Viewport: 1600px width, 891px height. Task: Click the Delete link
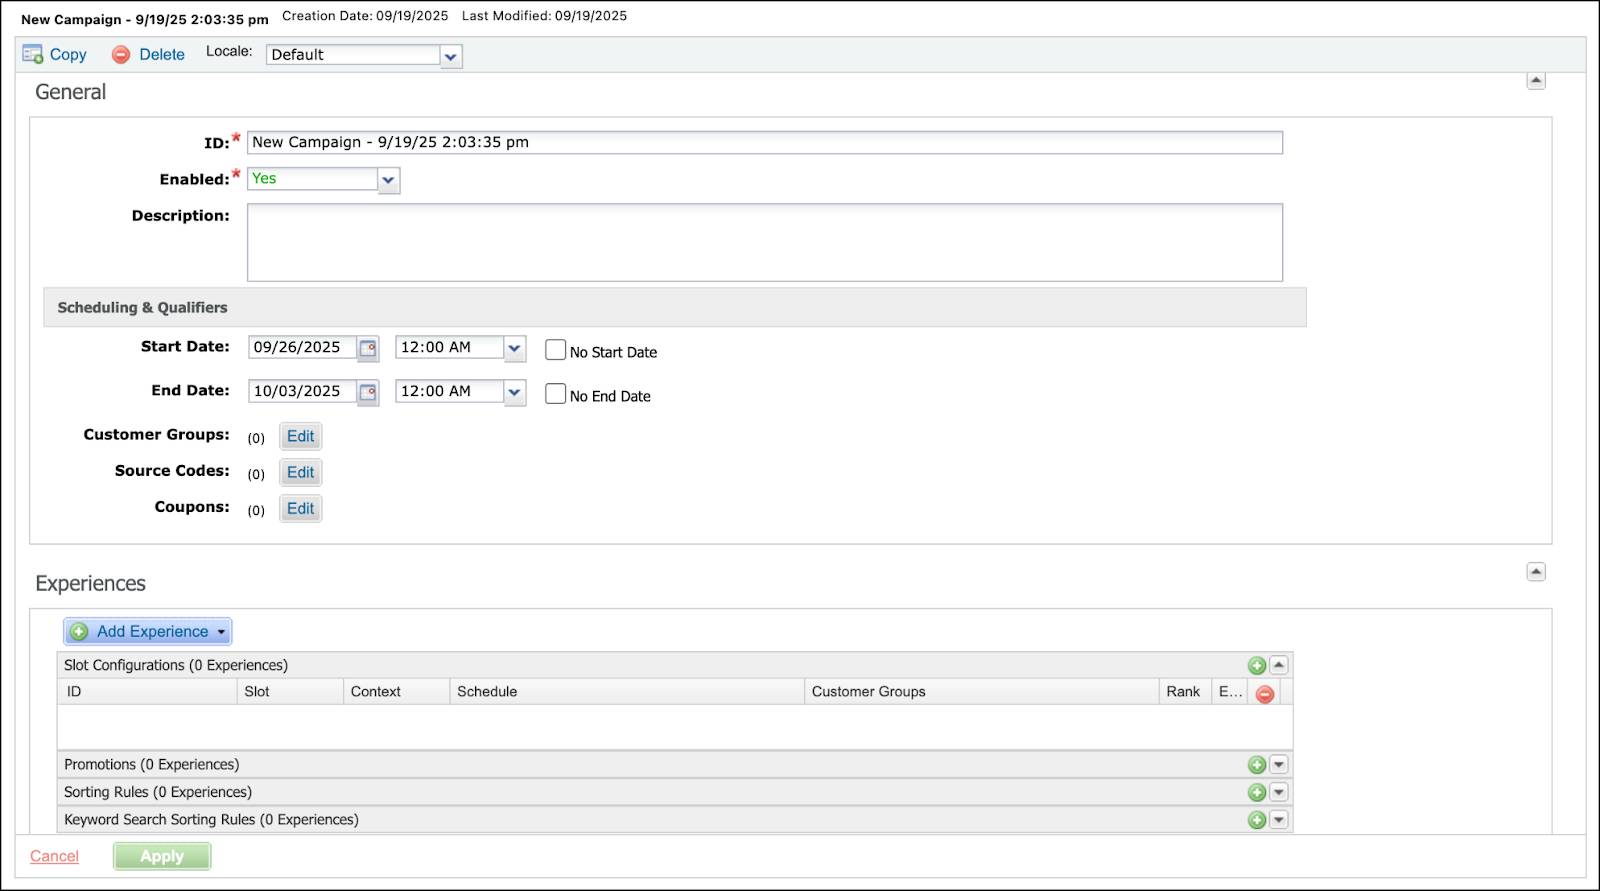pyautogui.click(x=162, y=55)
